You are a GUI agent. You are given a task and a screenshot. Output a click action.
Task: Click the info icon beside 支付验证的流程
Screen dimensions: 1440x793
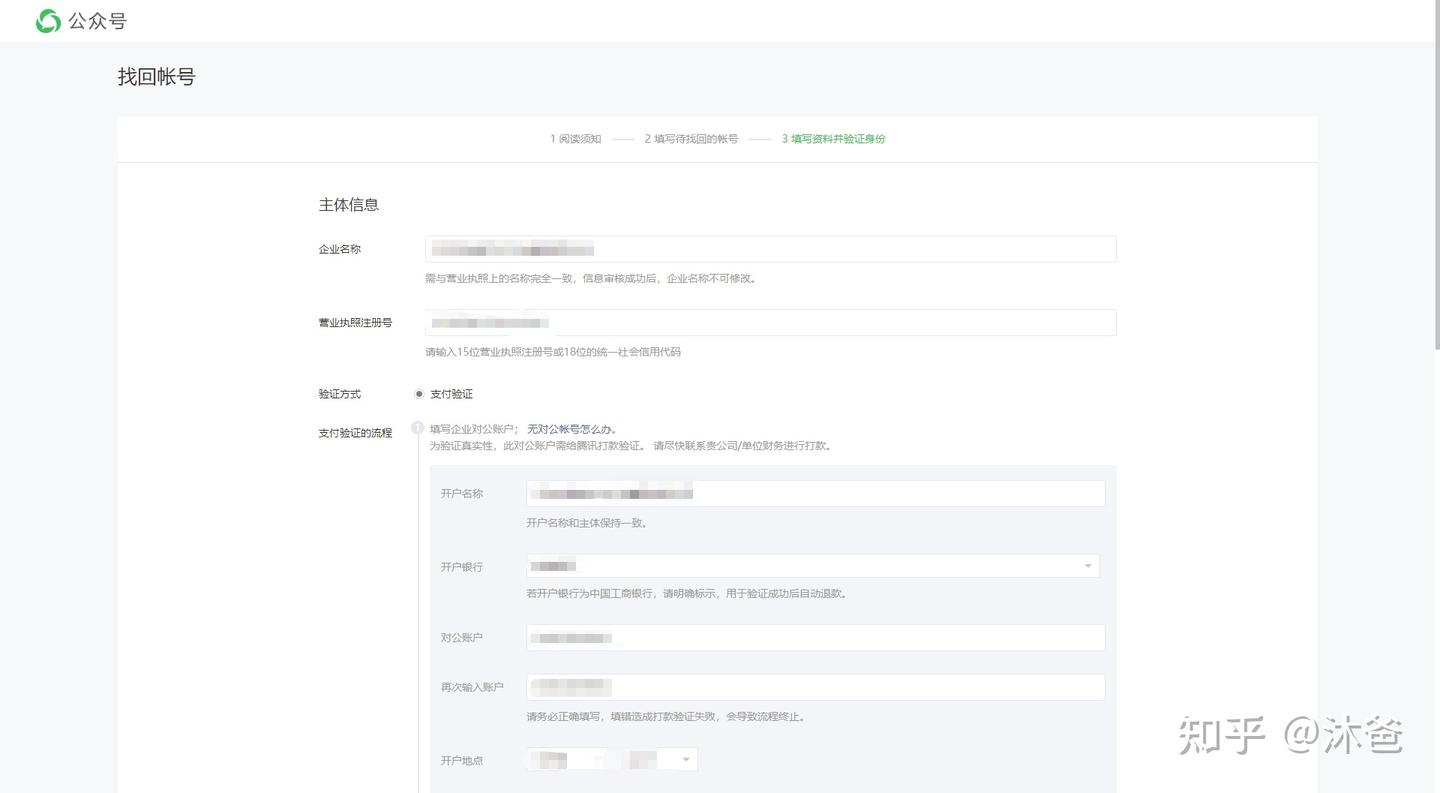pyautogui.click(x=418, y=428)
